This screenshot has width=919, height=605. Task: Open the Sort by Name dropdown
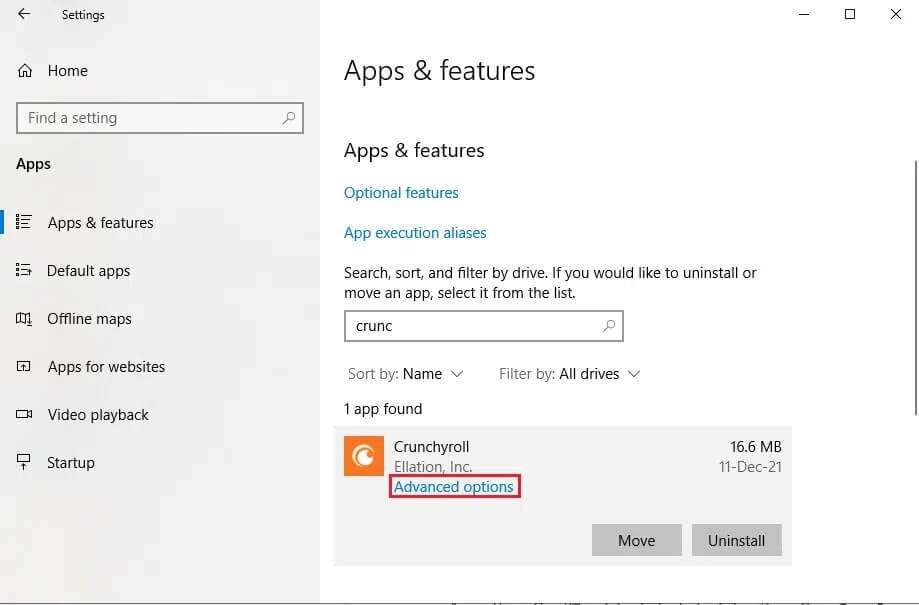tap(406, 374)
